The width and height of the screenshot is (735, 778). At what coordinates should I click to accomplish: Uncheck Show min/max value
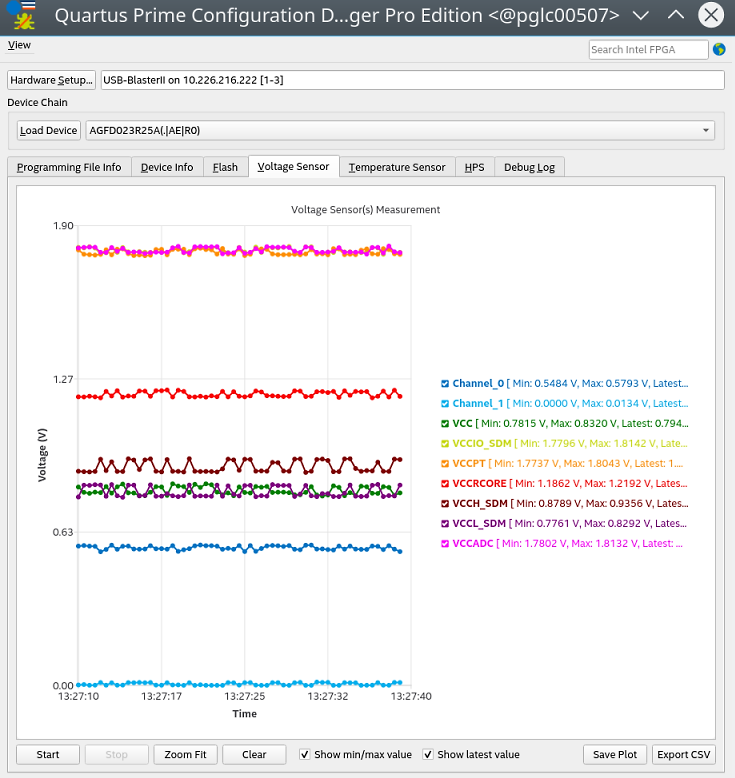305,754
